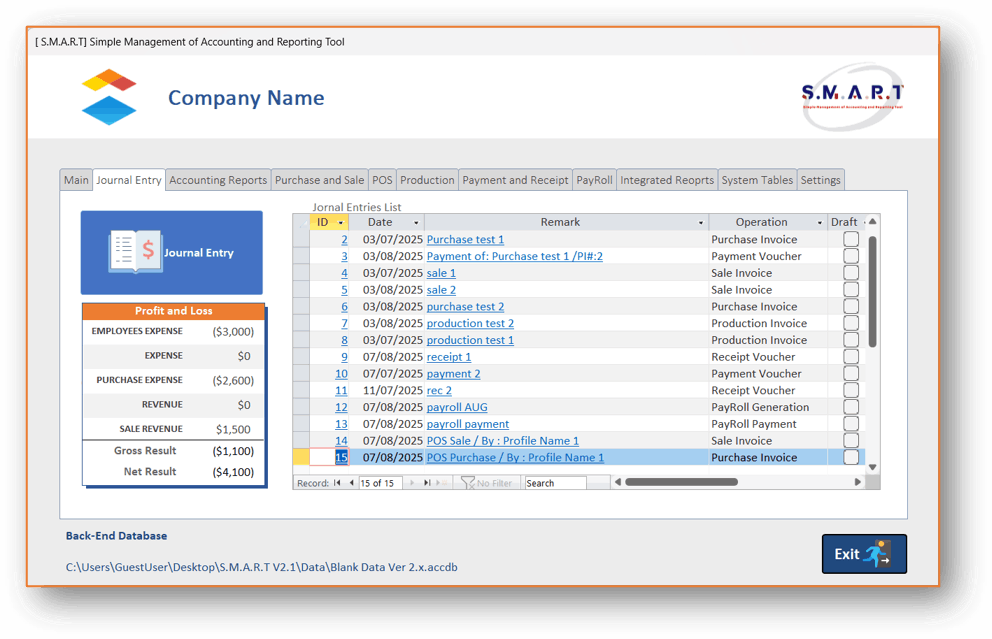Click the horizontal scroll left arrow
Viewport: 992px width, 639px height.
point(618,482)
